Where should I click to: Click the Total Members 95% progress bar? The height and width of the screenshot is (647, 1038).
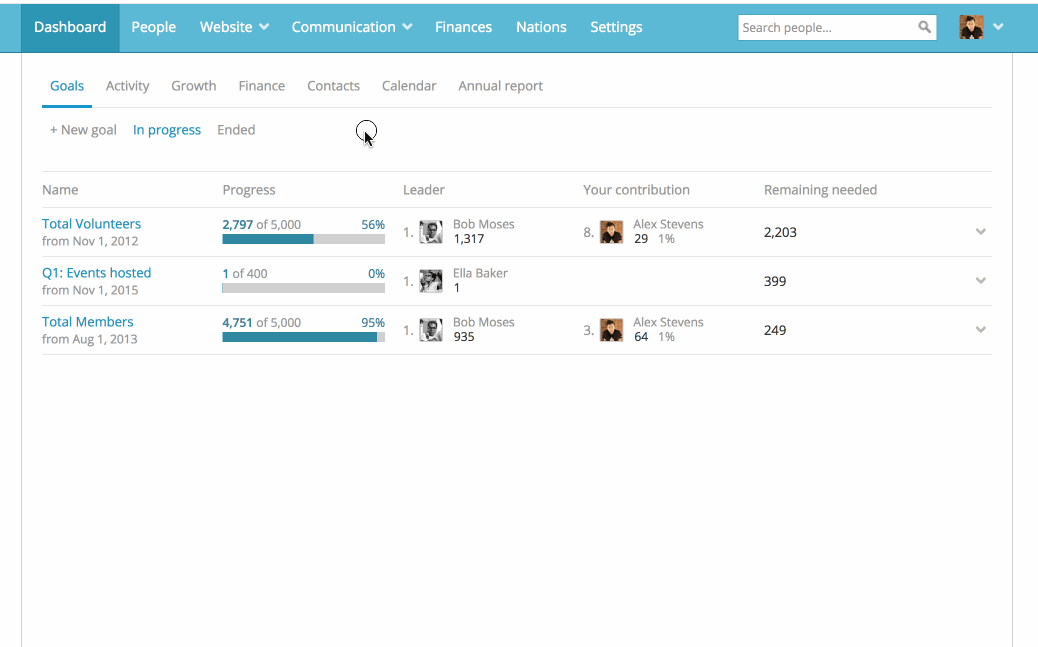click(303, 337)
